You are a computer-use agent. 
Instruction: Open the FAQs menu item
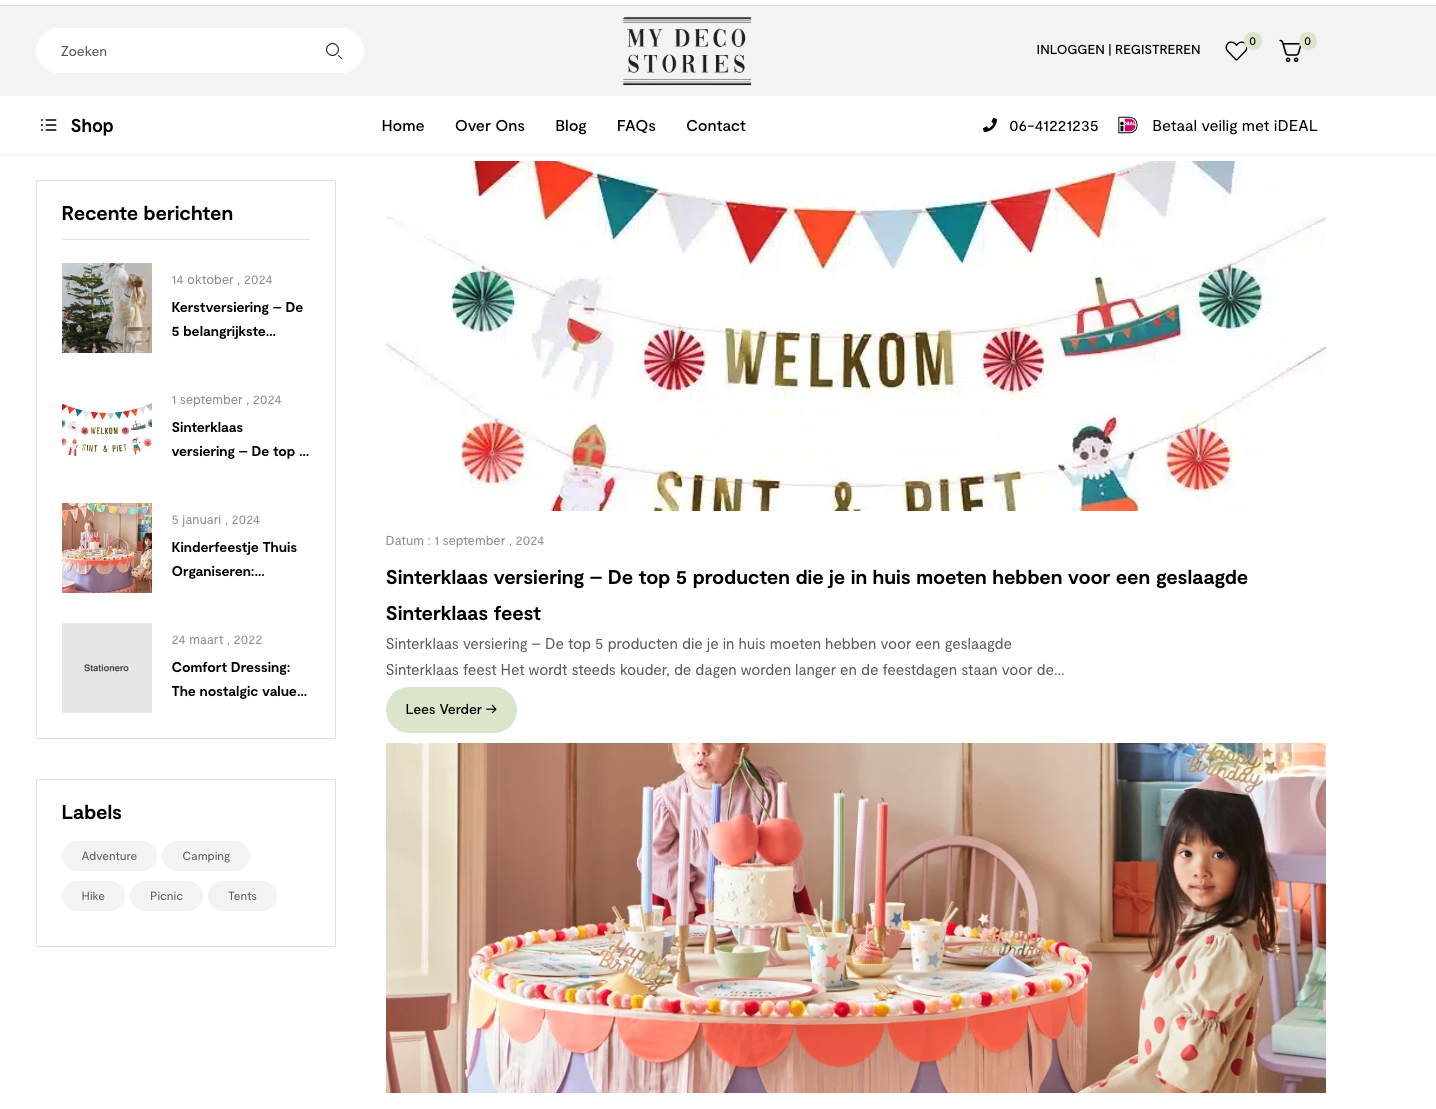[x=636, y=125]
